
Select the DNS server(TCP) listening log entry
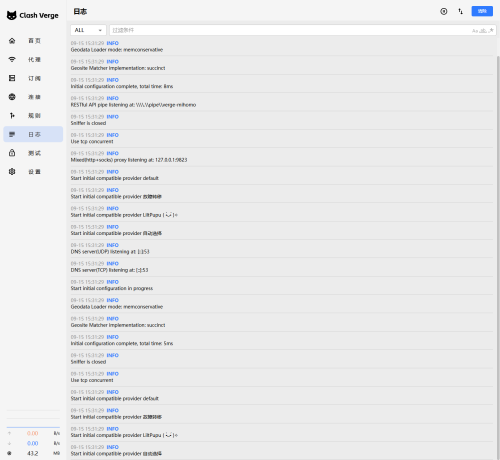282,267
